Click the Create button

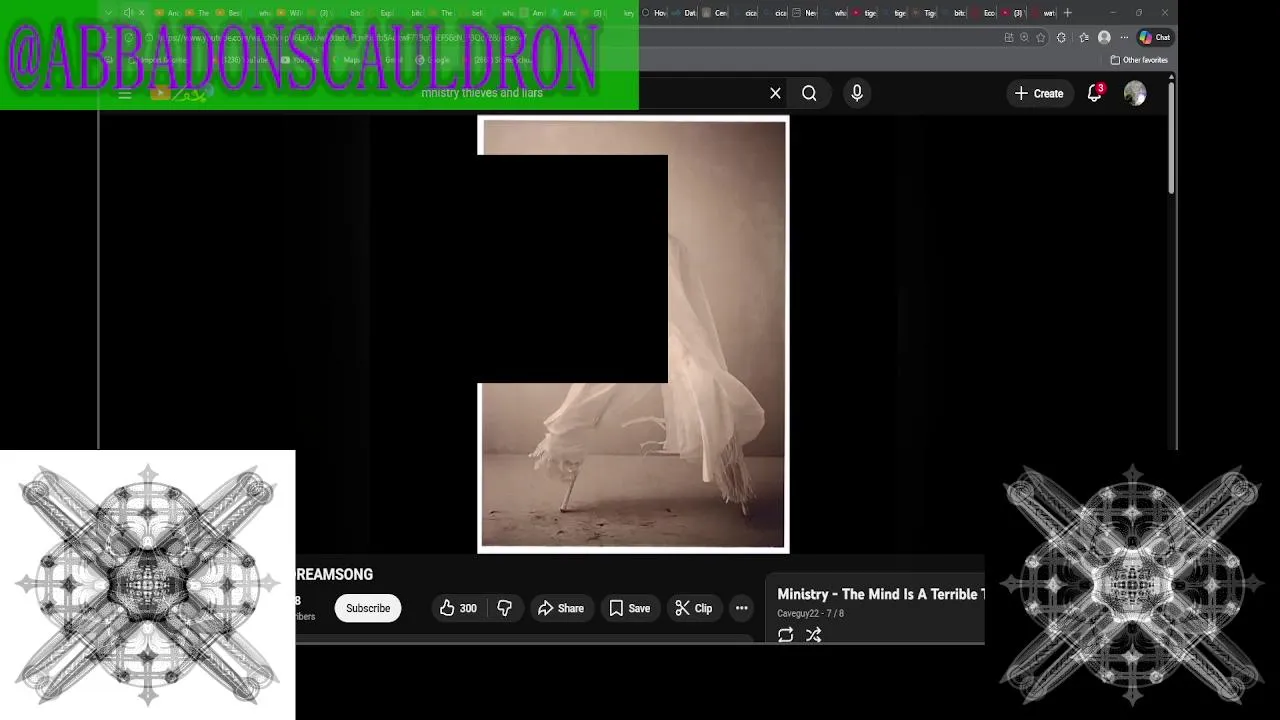1039,93
